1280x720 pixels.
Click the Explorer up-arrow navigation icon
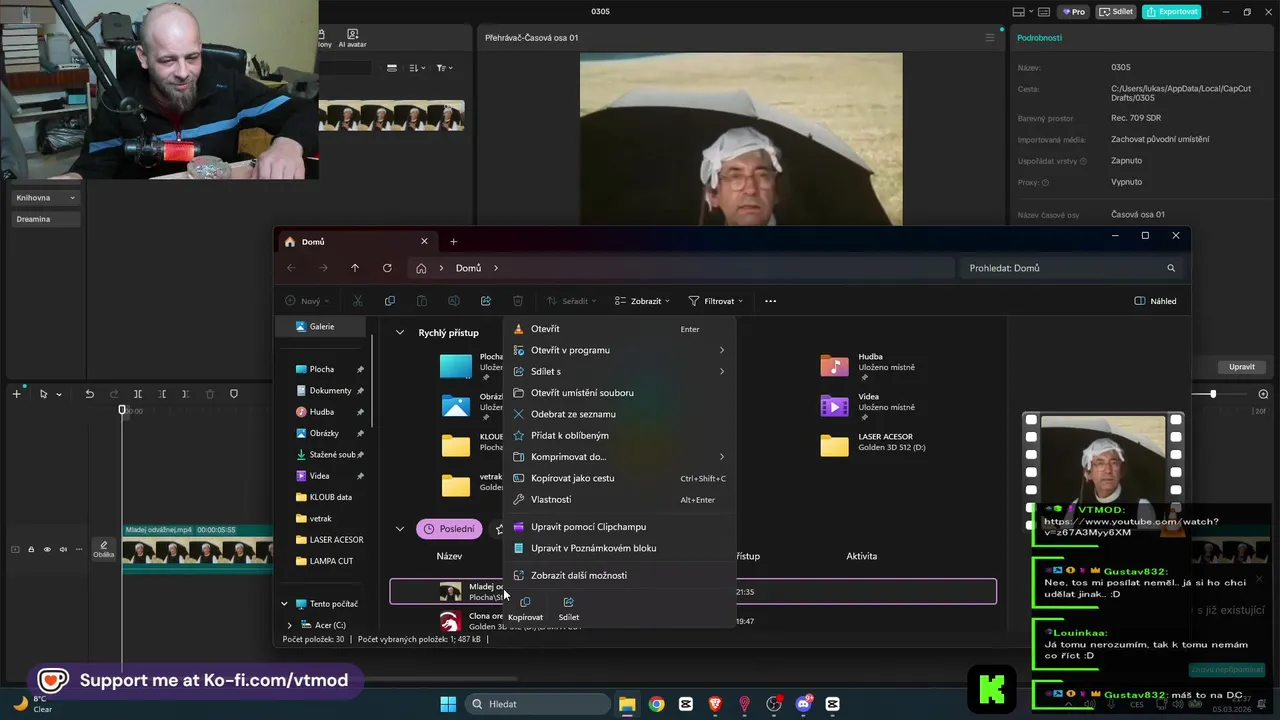355,268
